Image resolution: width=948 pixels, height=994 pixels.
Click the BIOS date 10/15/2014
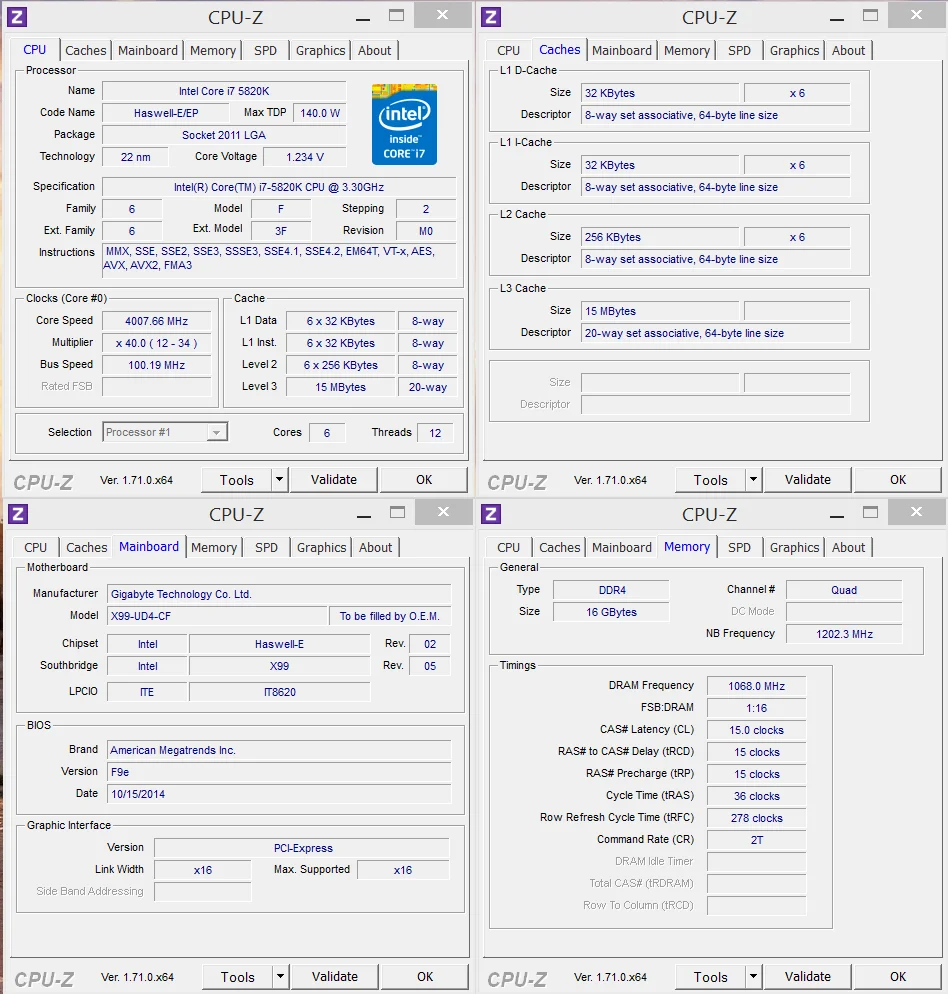coord(279,794)
